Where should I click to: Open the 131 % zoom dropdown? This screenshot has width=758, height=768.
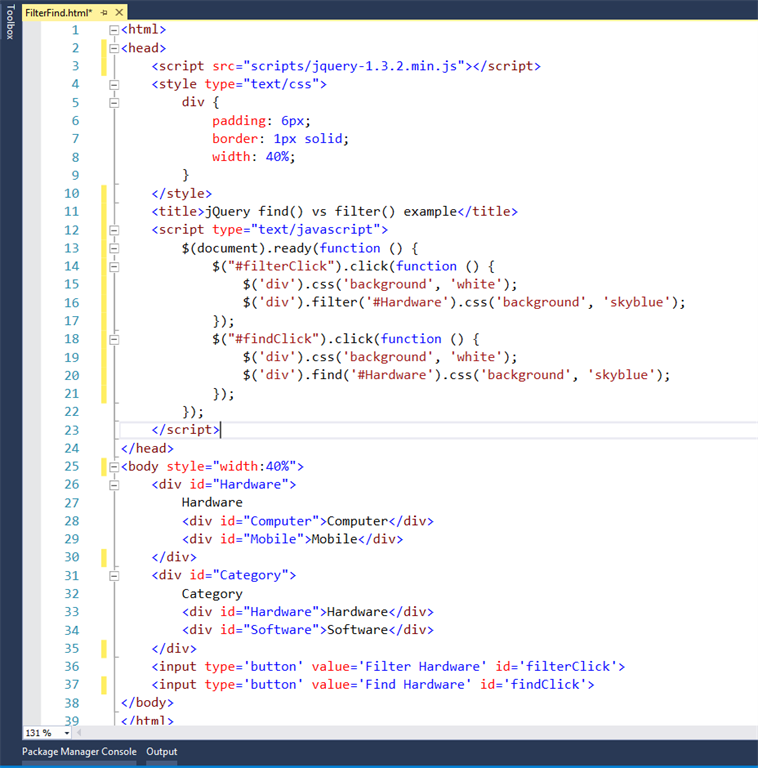(x=67, y=733)
